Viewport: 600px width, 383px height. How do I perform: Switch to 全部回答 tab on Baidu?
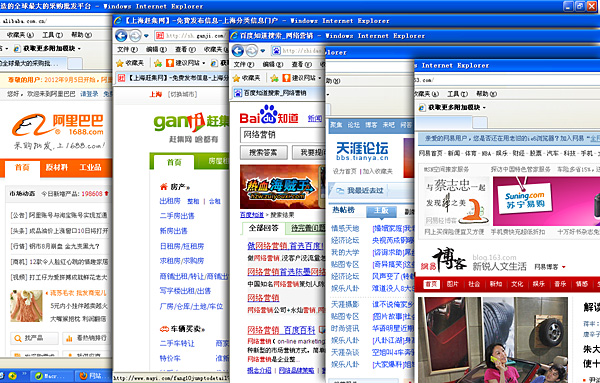(263, 228)
